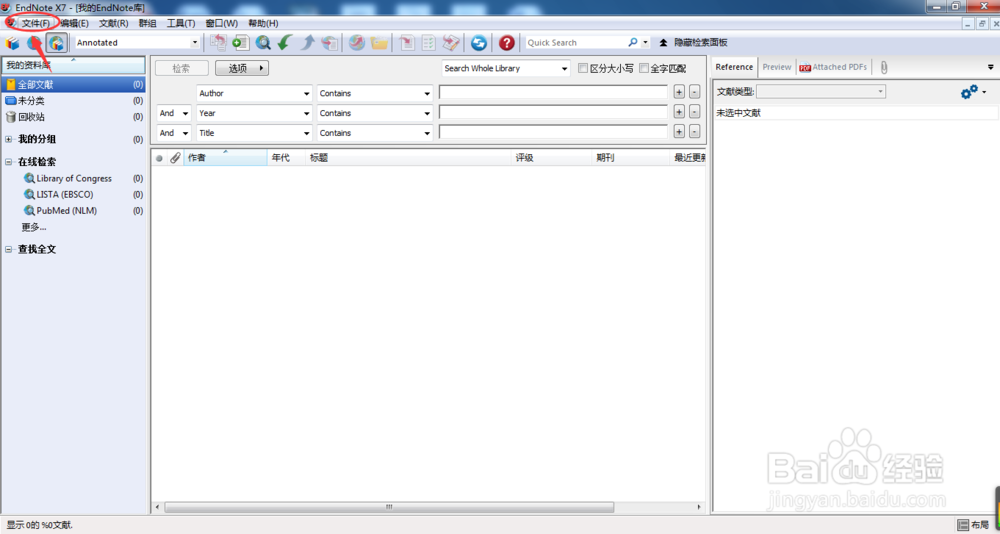
Task: Collapse the 在线检索 section
Action: pyautogui.click(x=8, y=162)
